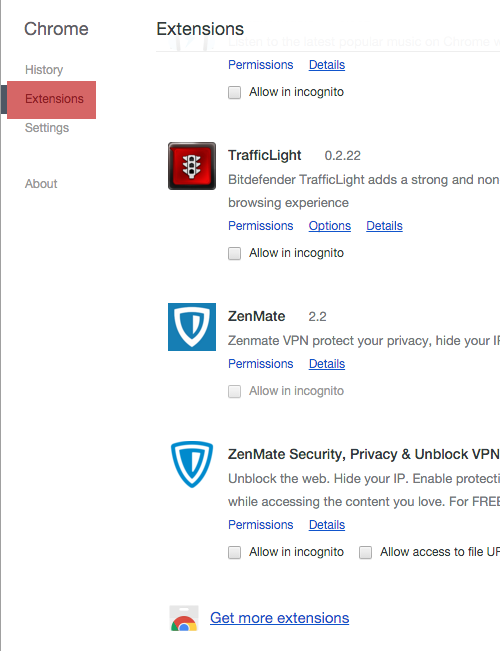Click the Chrome Web Store icon
Screen dimensions: 500x651
[x=184, y=618]
